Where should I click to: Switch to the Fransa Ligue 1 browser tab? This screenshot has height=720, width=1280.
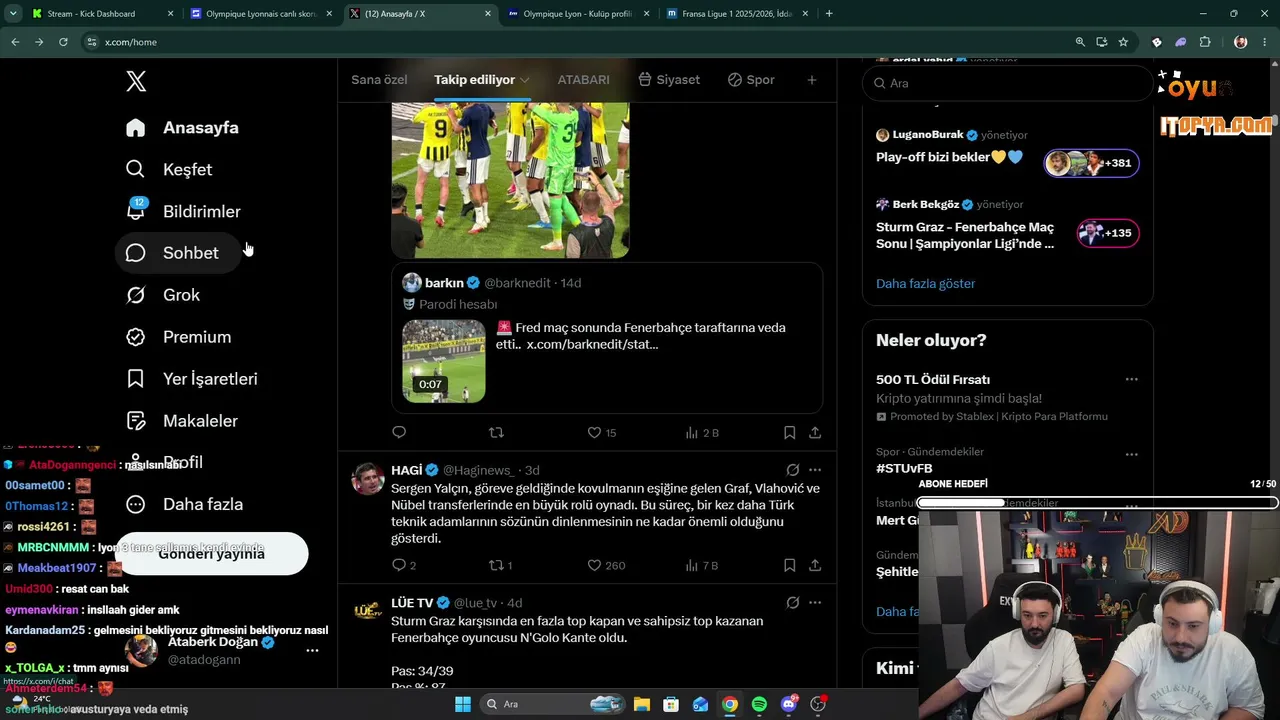pyautogui.click(x=737, y=14)
